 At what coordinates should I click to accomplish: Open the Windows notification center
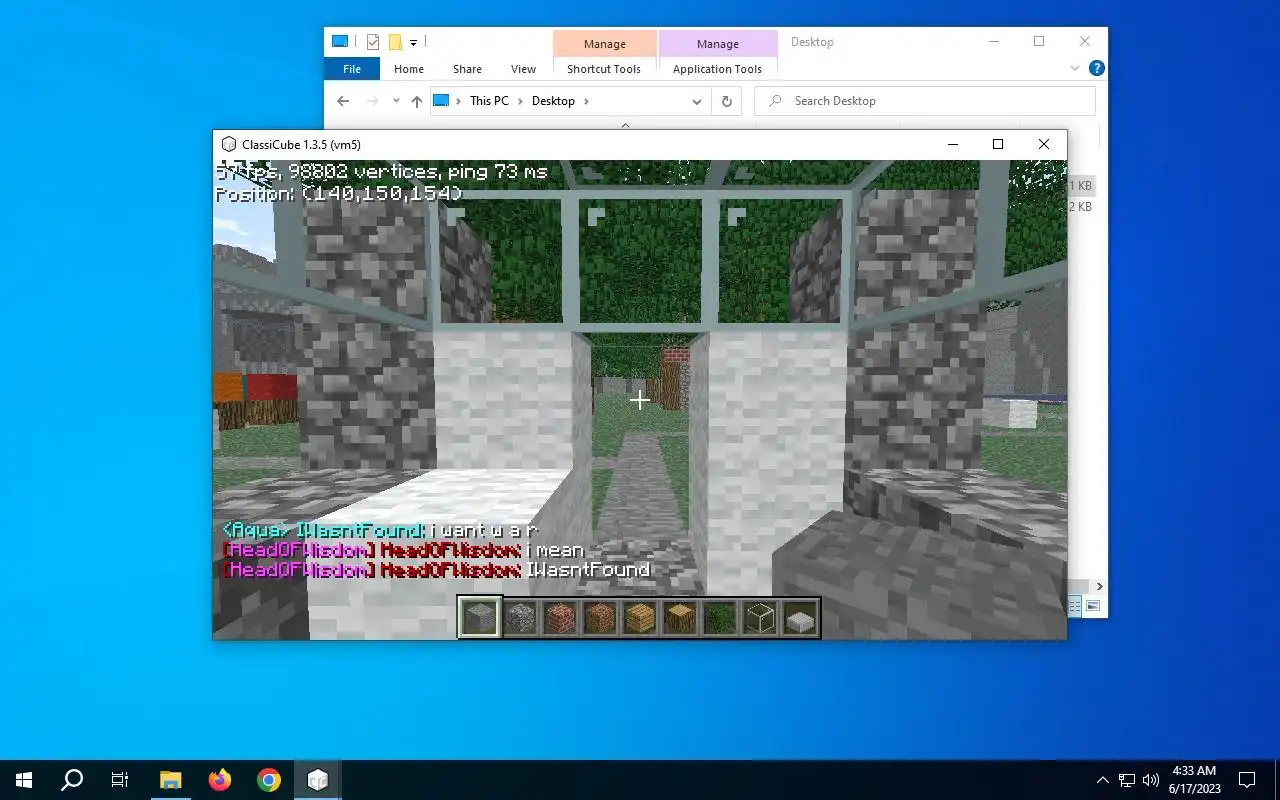(x=1247, y=780)
